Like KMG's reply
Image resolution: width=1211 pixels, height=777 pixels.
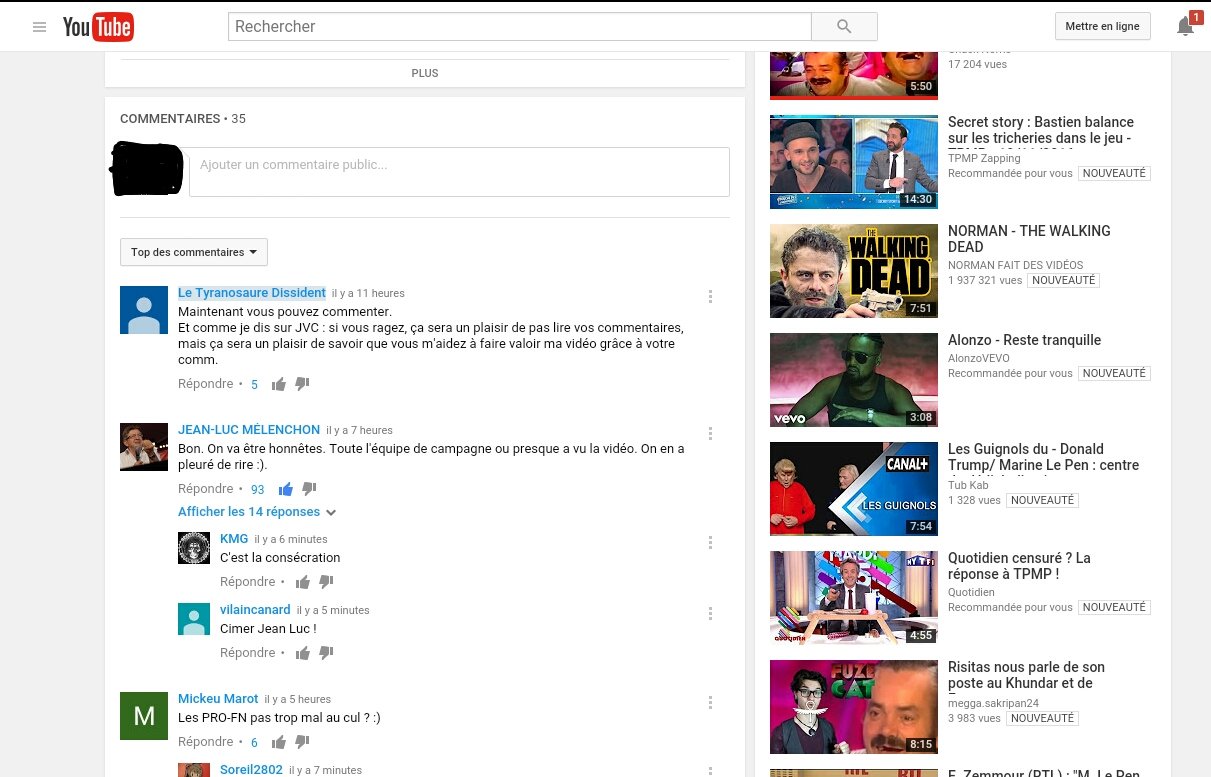pyautogui.click(x=303, y=582)
